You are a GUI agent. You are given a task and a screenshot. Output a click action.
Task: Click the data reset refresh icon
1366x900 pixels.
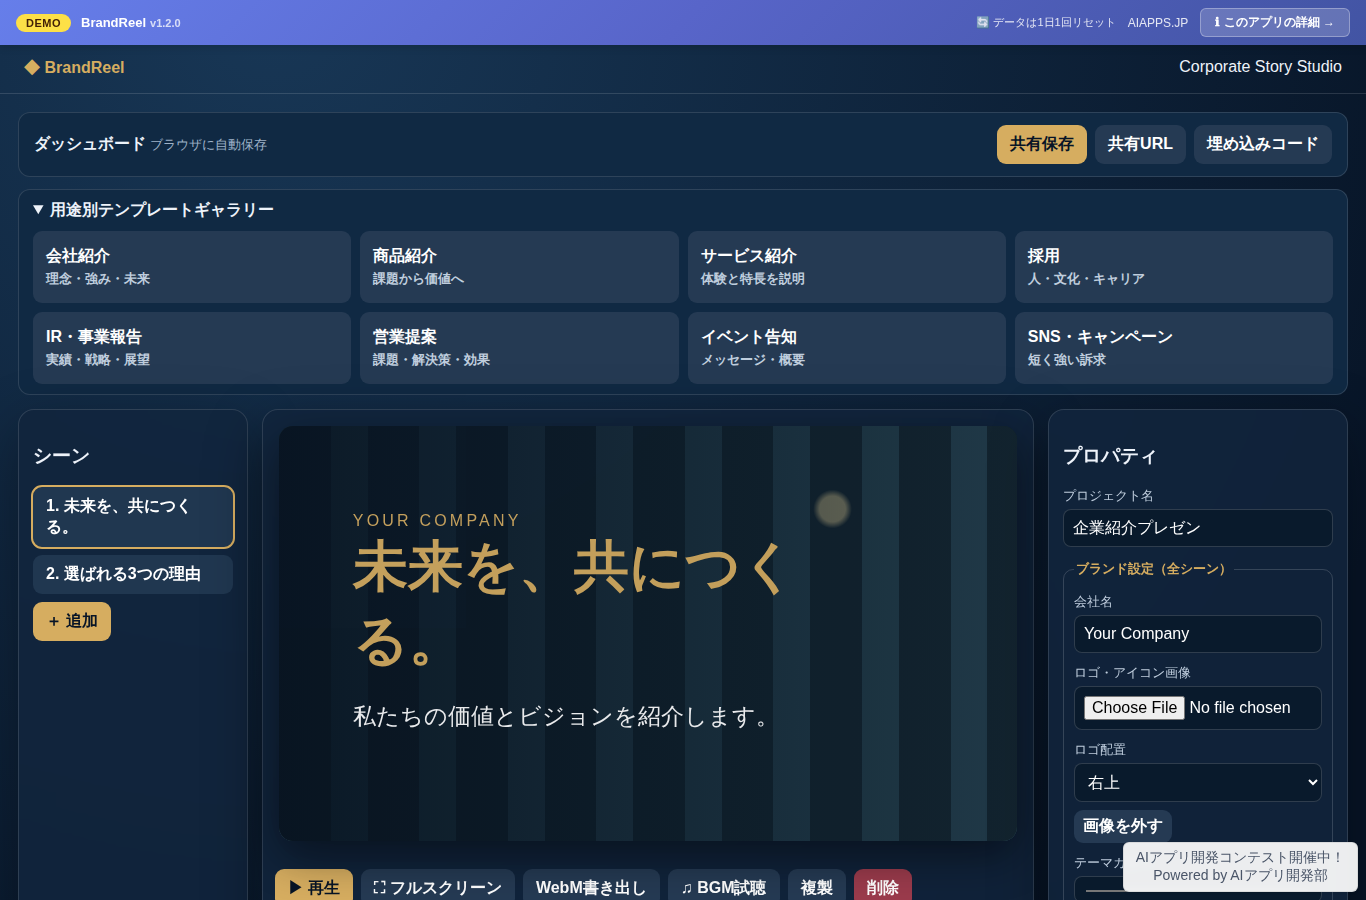[982, 22]
